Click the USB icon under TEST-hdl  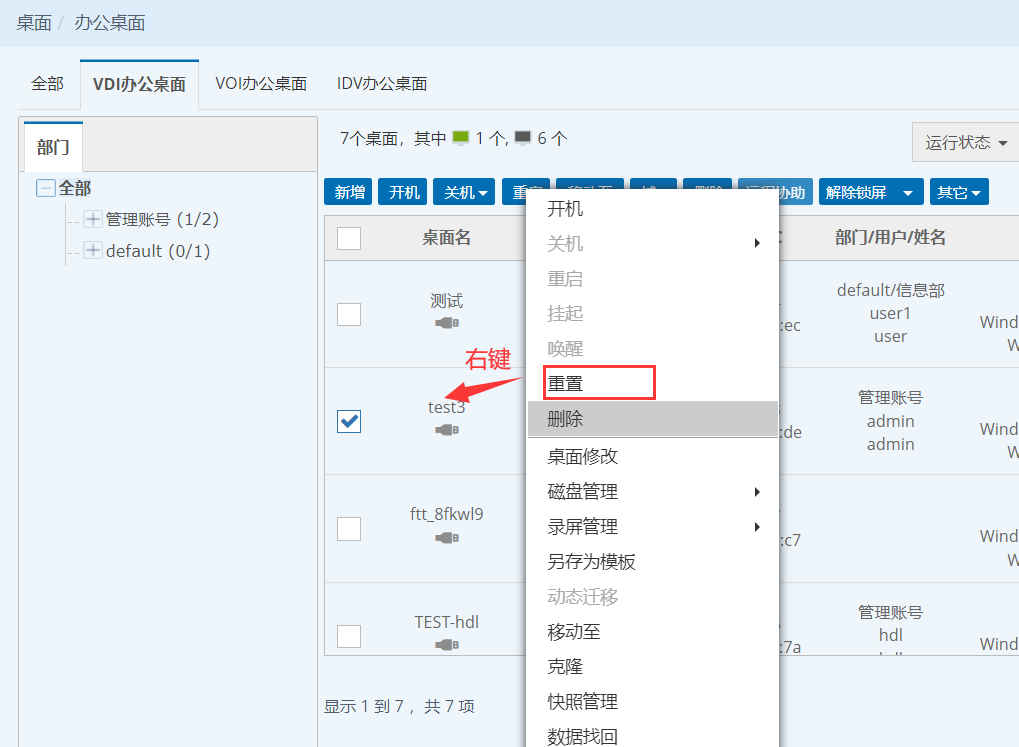447,645
